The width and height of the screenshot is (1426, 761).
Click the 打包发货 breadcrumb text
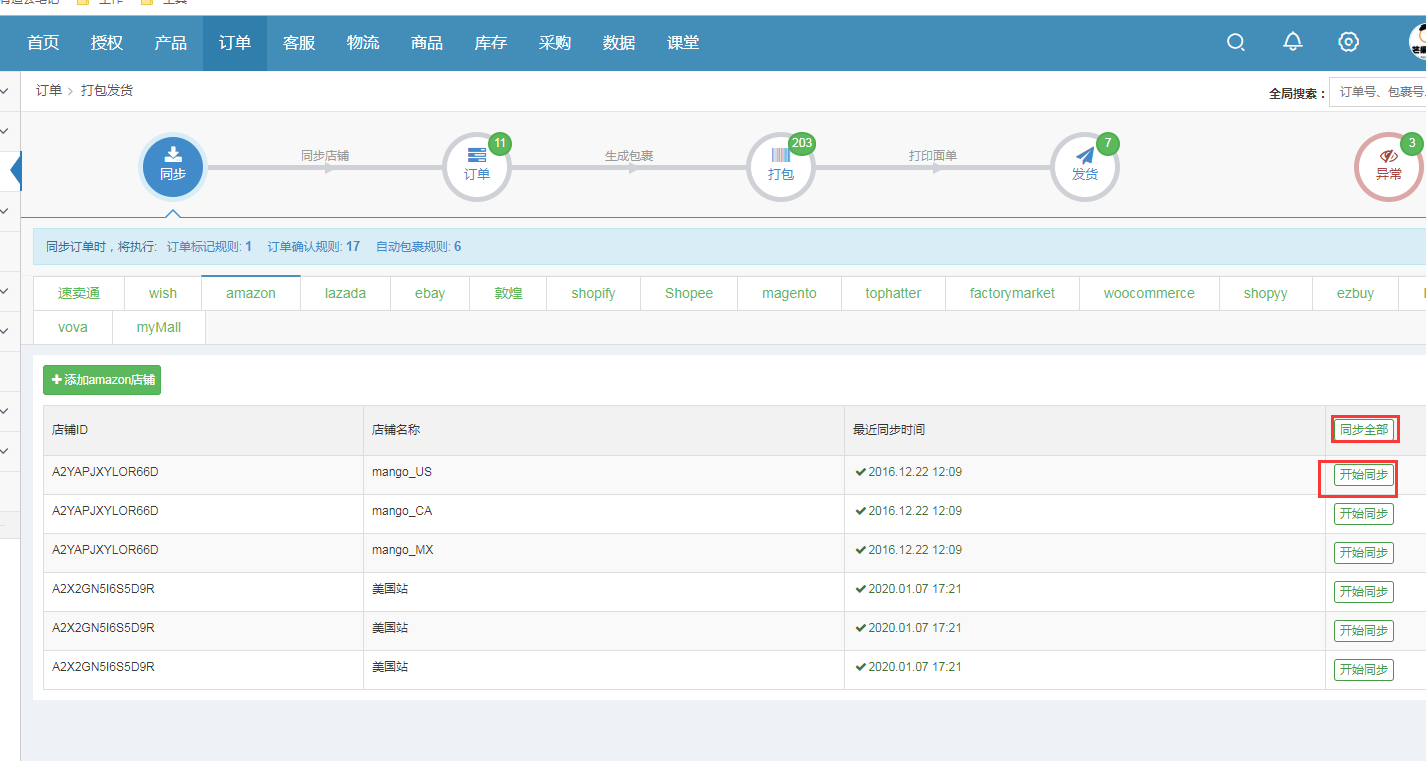click(107, 90)
